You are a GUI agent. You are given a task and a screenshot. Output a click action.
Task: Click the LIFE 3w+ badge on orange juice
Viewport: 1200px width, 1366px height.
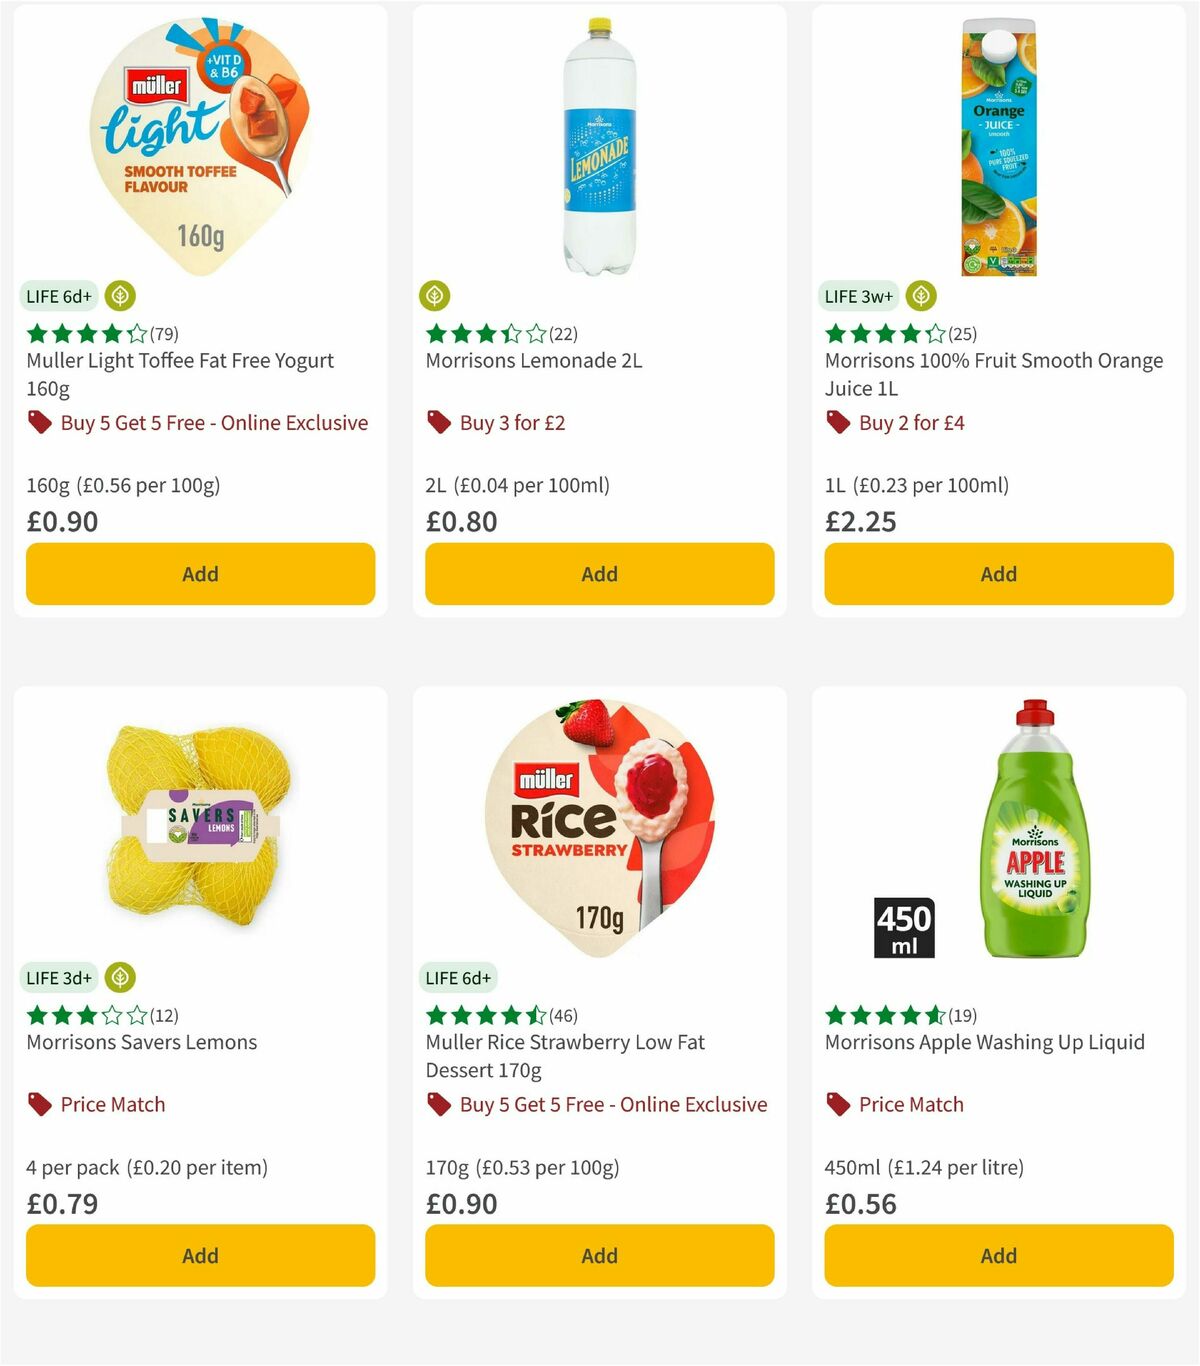(x=857, y=296)
